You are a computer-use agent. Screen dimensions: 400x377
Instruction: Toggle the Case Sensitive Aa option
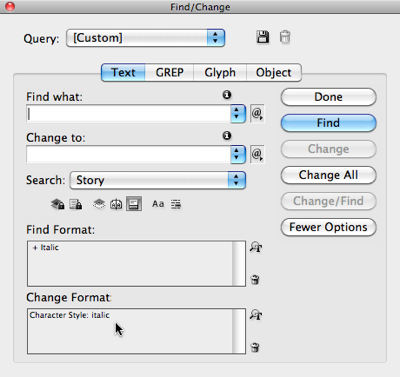(158, 204)
